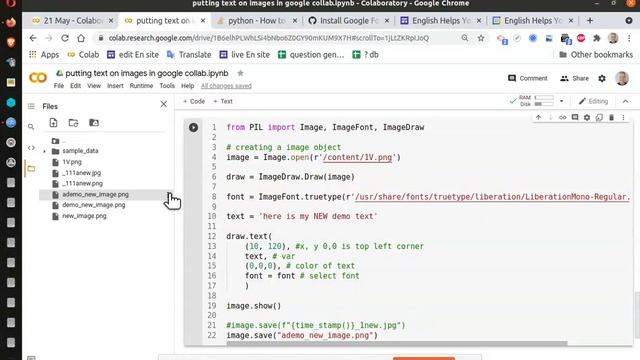Viewport: 640px width, 360px height.
Task: Open notebook settings gear in header
Action: (602, 78)
